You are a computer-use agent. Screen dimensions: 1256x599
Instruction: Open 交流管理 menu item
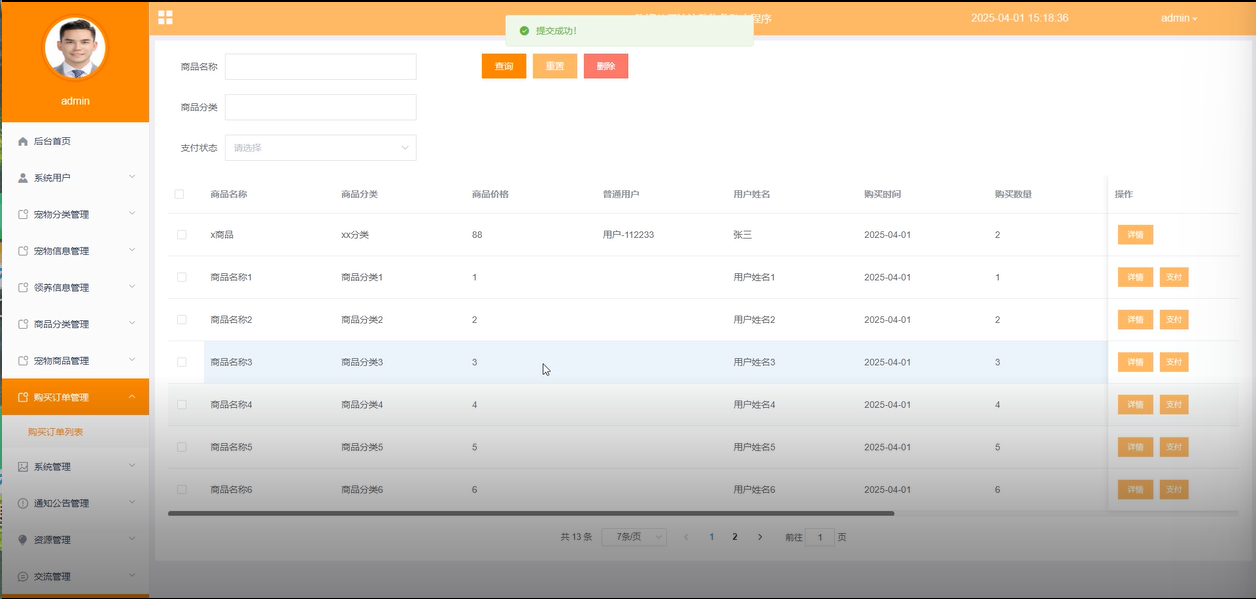[75, 576]
